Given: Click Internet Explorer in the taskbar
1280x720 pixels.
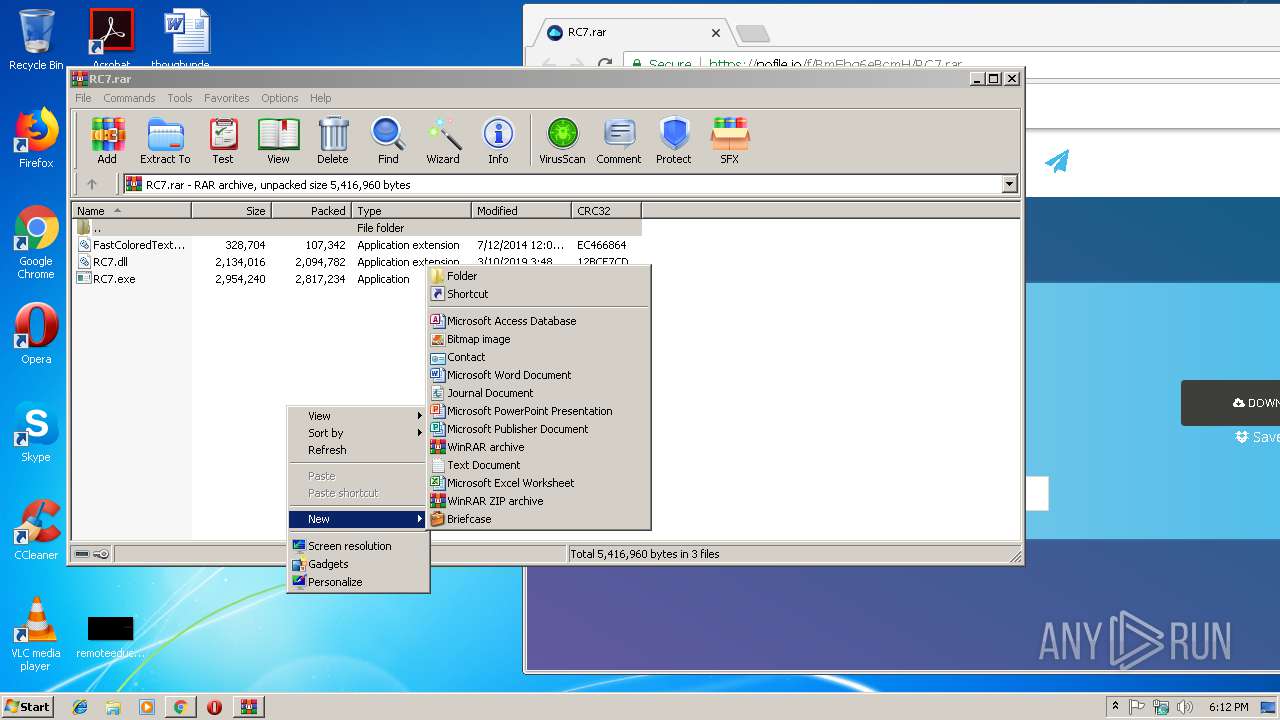Looking at the screenshot, I should 80,707.
